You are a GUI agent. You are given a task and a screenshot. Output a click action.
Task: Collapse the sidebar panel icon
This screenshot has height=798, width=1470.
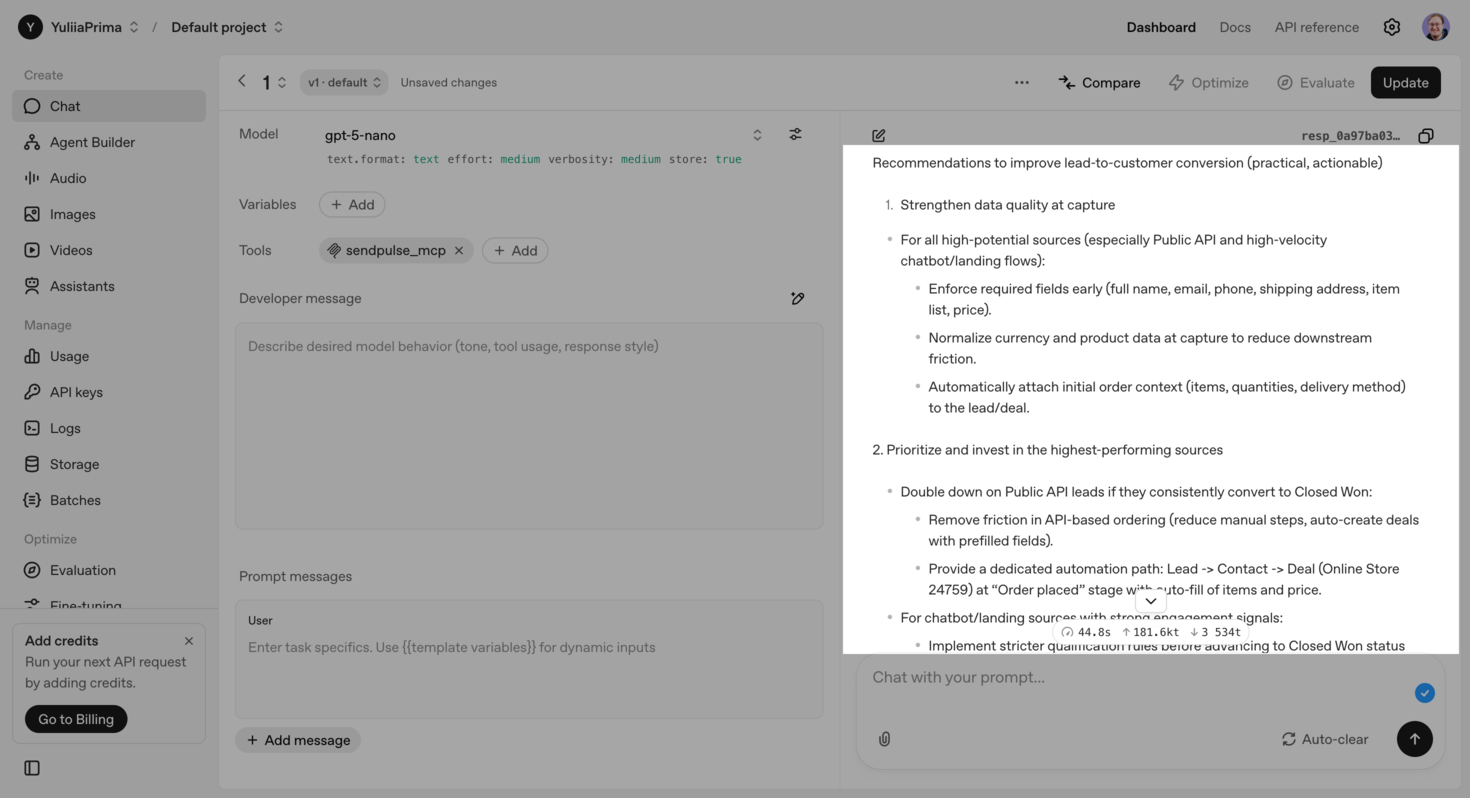tap(32, 768)
